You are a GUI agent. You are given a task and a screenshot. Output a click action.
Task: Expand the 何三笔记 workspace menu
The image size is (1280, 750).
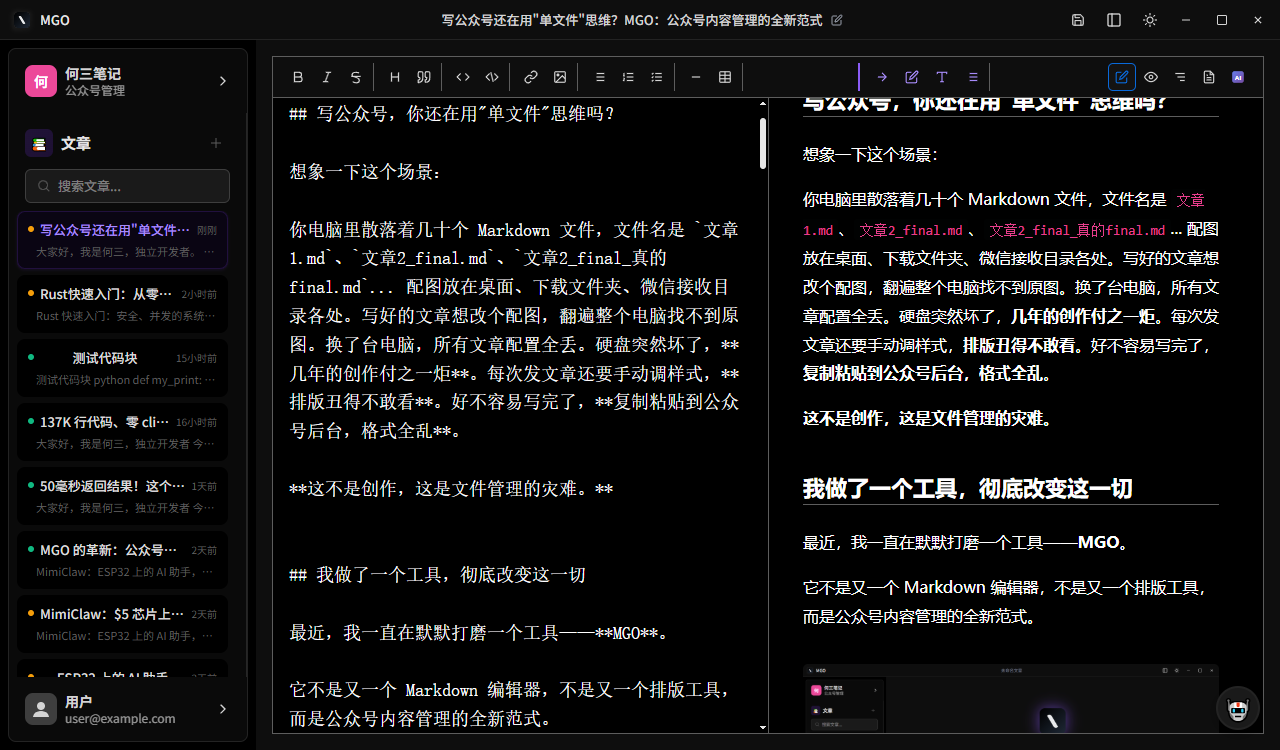coord(222,80)
